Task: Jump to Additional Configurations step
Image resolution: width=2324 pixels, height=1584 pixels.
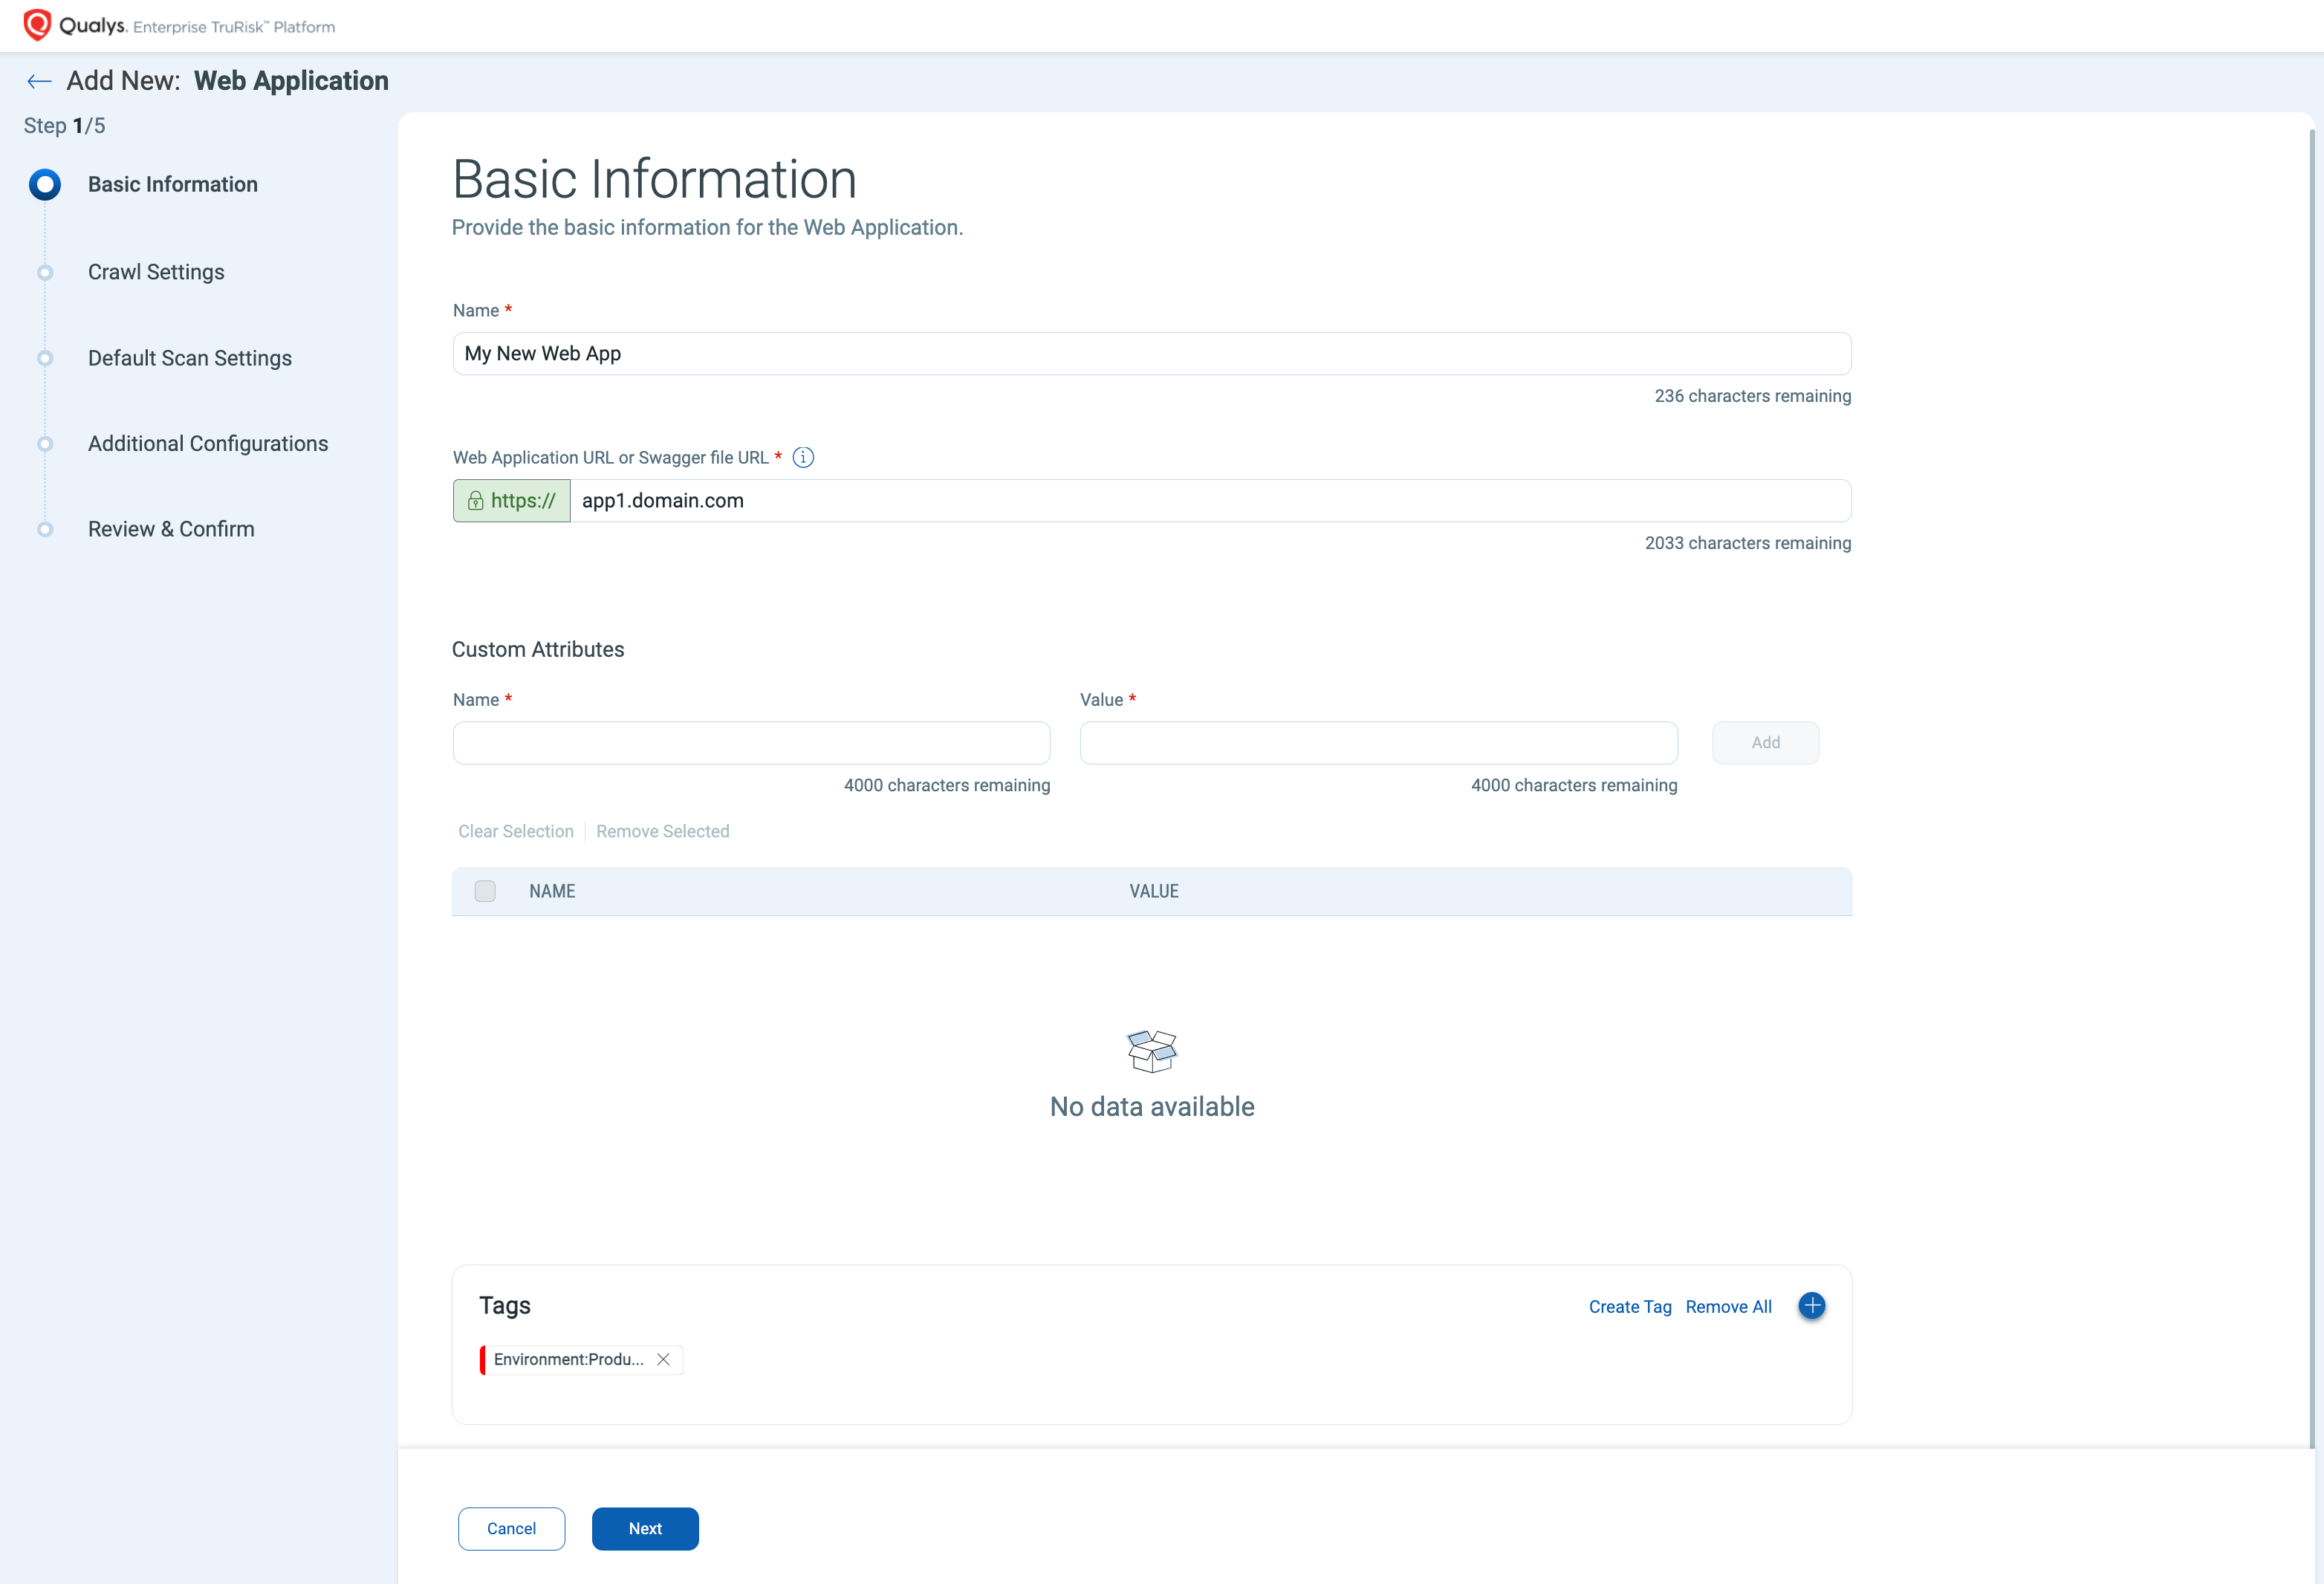Action: pos(207,443)
